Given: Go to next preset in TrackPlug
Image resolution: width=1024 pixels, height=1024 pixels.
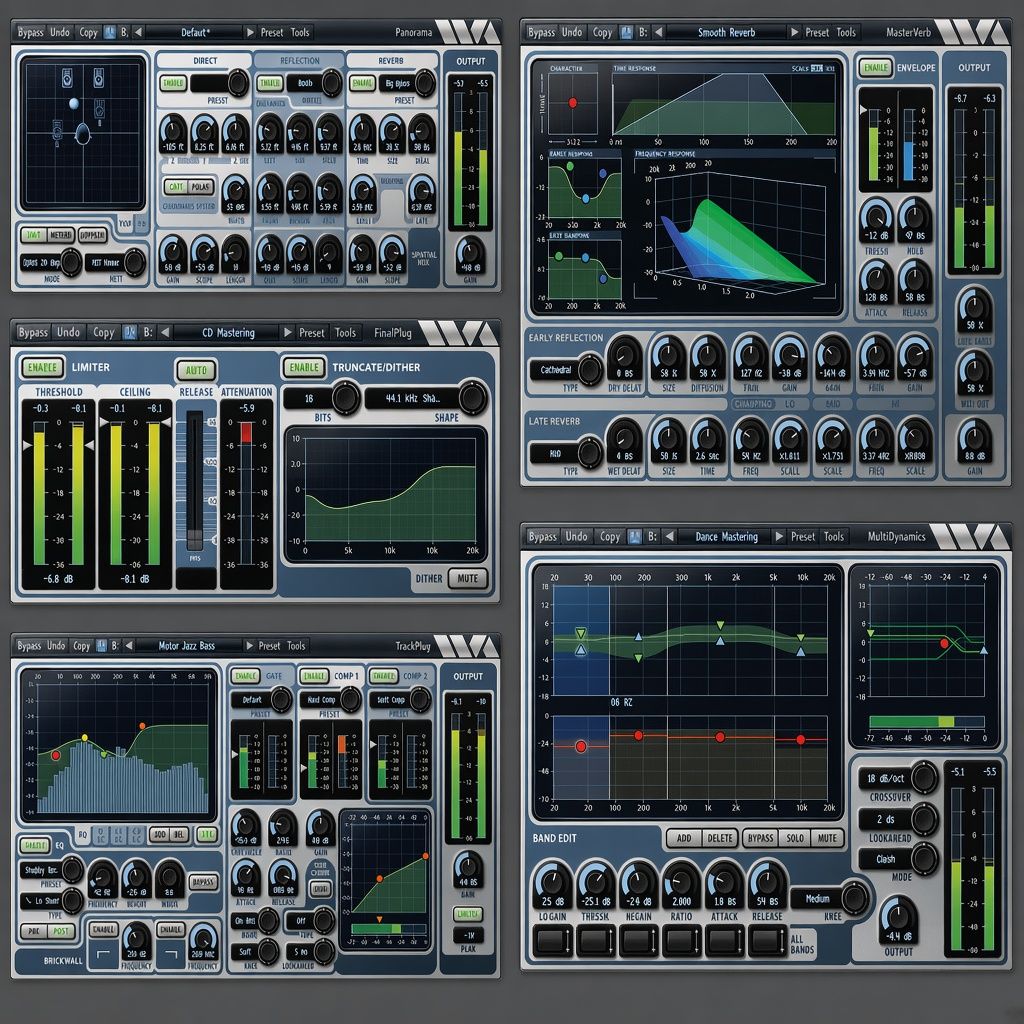Looking at the screenshot, I should [249, 646].
